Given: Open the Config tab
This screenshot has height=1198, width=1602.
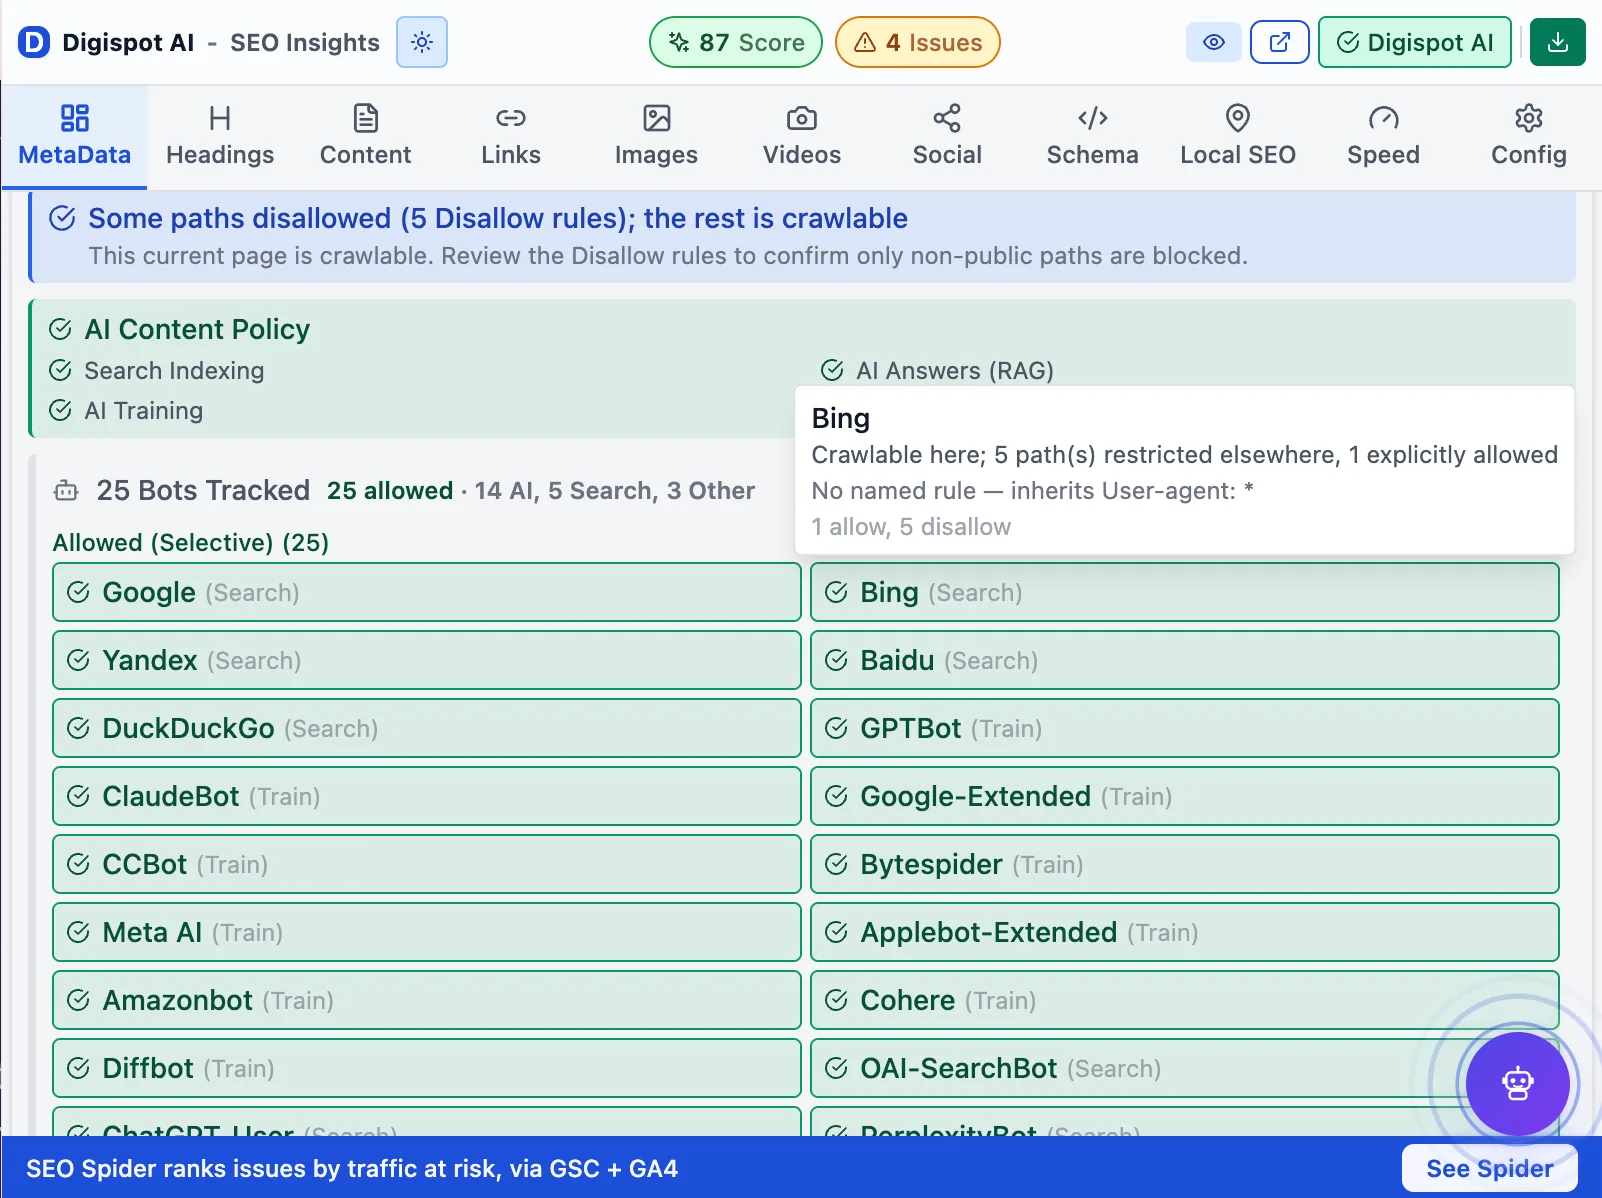Looking at the screenshot, I should click(x=1529, y=137).
